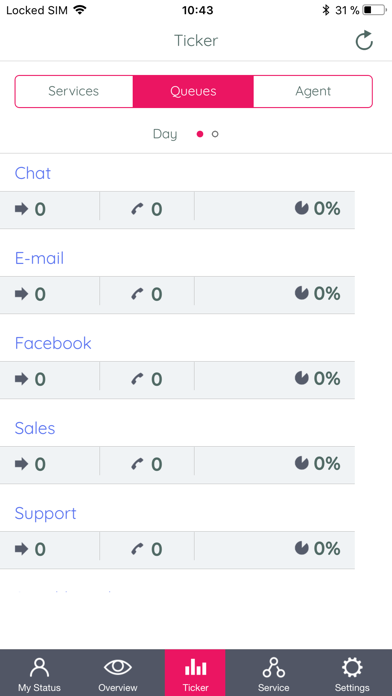Open the Overview eye icon
Screen dimensions: 392x696
point(118,667)
